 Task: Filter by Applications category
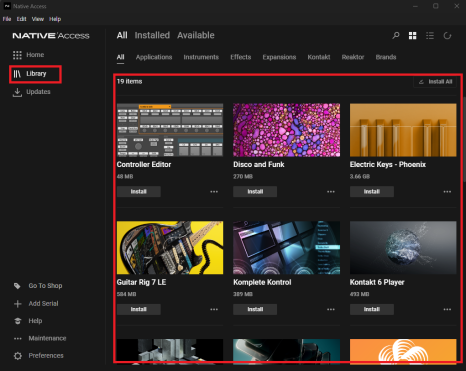(154, 57)
